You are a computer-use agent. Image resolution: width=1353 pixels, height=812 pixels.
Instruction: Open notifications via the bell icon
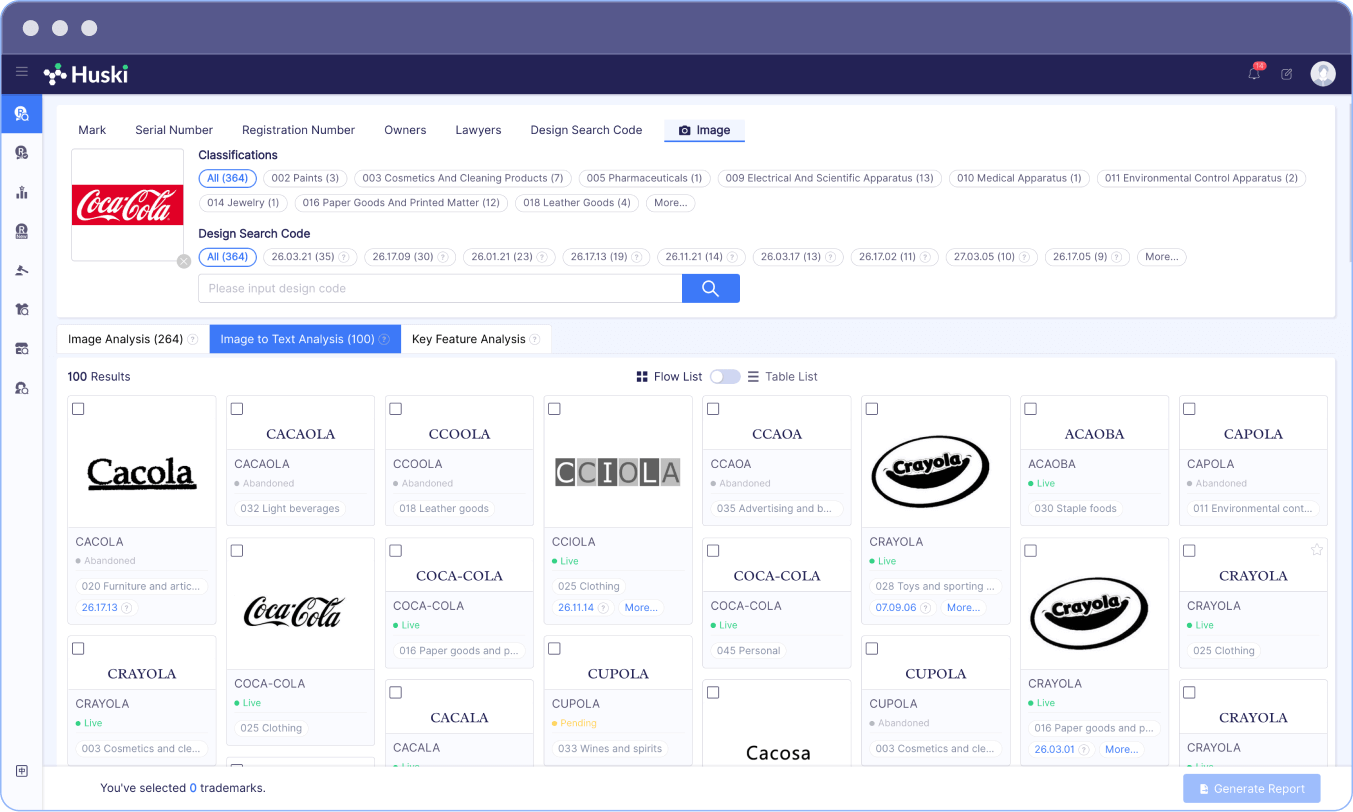point(1253,73)
